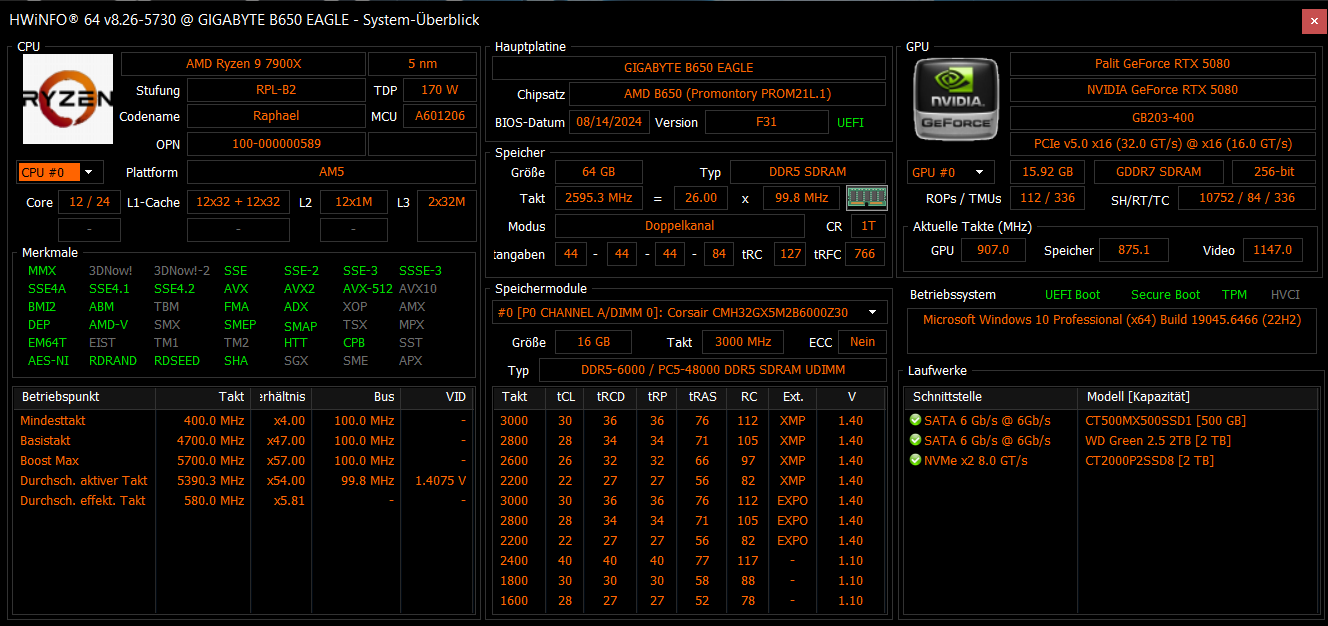
Task: Click the OPN 100-000000589 field
Action: coord(276,144)
